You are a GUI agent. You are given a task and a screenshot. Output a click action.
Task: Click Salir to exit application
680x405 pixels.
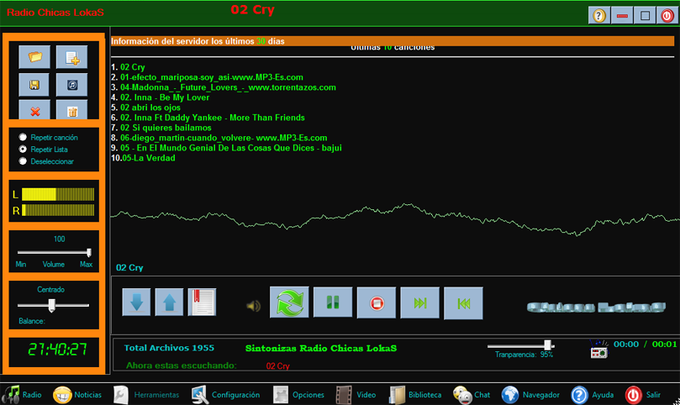point(643,395)
